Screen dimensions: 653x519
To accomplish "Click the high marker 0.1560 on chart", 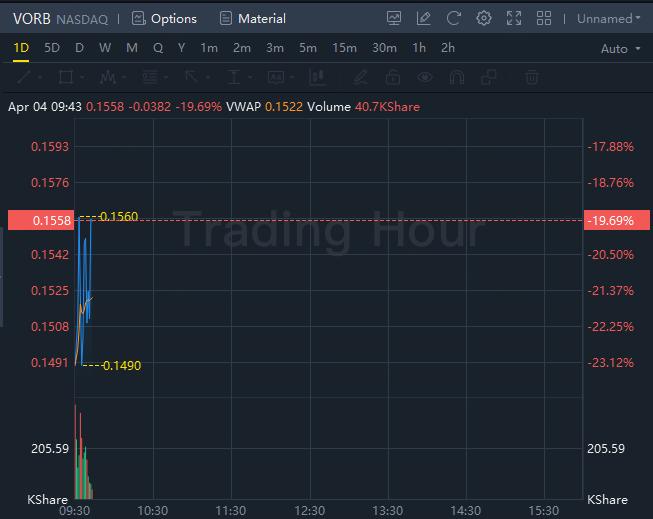I will (119, 216).
